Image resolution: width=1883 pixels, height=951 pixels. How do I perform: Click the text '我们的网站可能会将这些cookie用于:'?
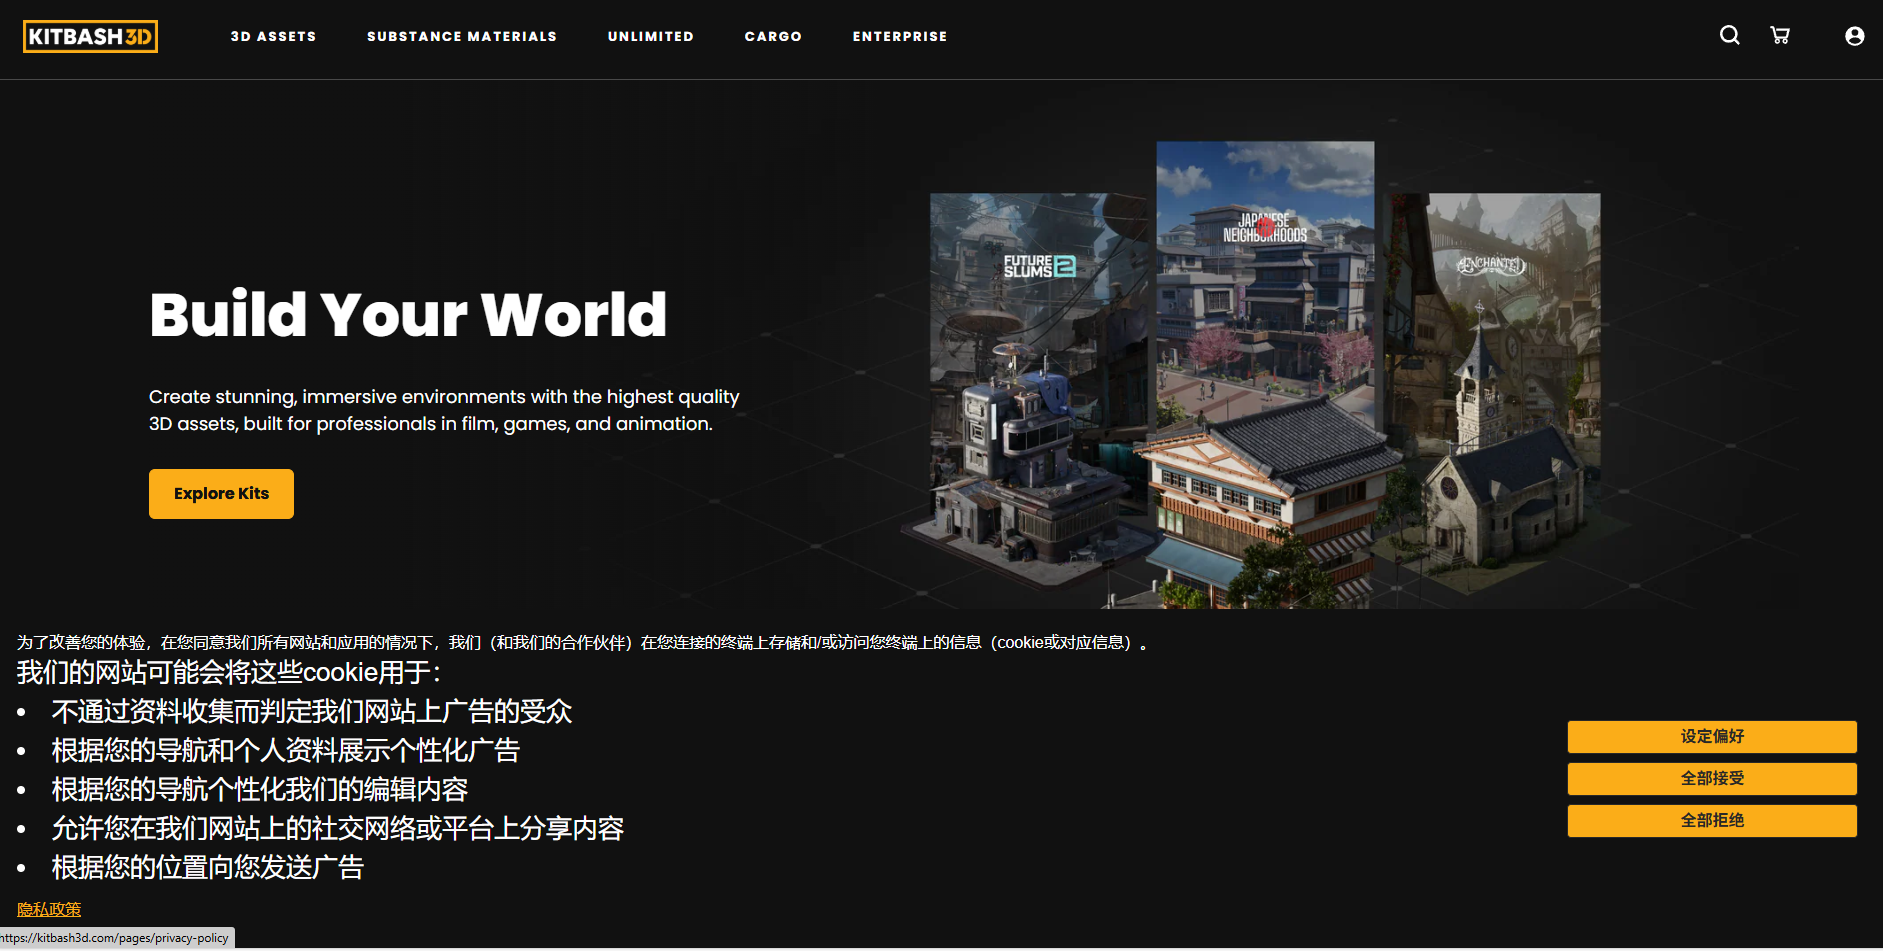tap(229, 672)
